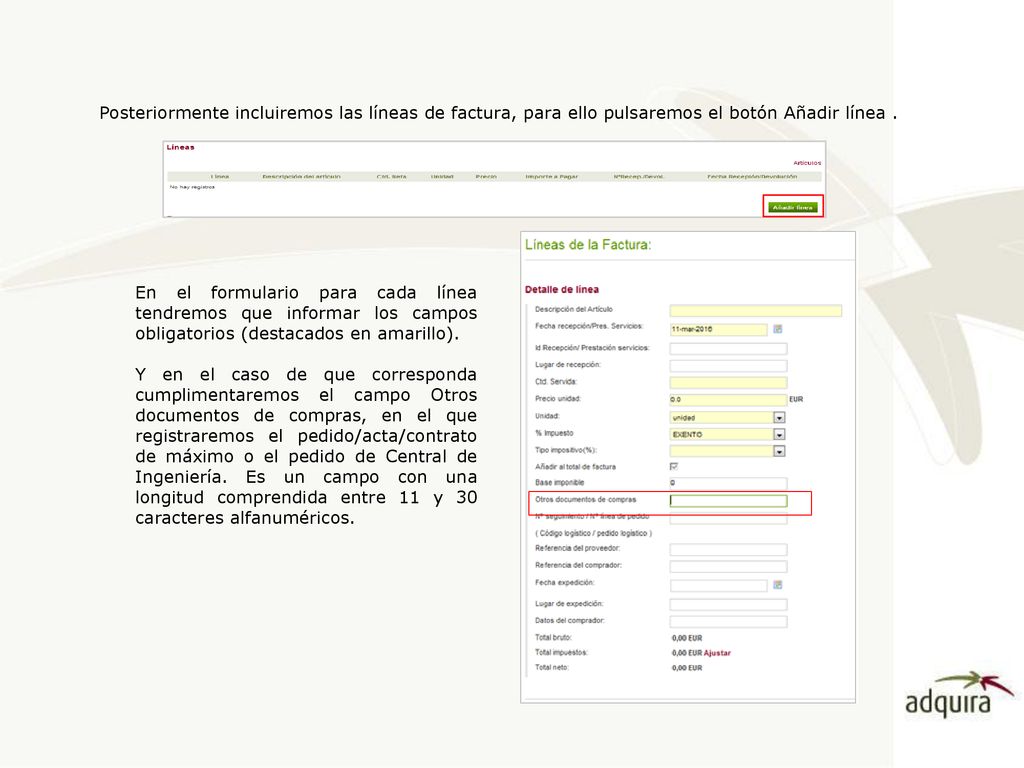Image resolution: width=1024 pixels, height=768 pixels.
Task: Click the Descripción del Artículo field
Action: coord(756,311)
